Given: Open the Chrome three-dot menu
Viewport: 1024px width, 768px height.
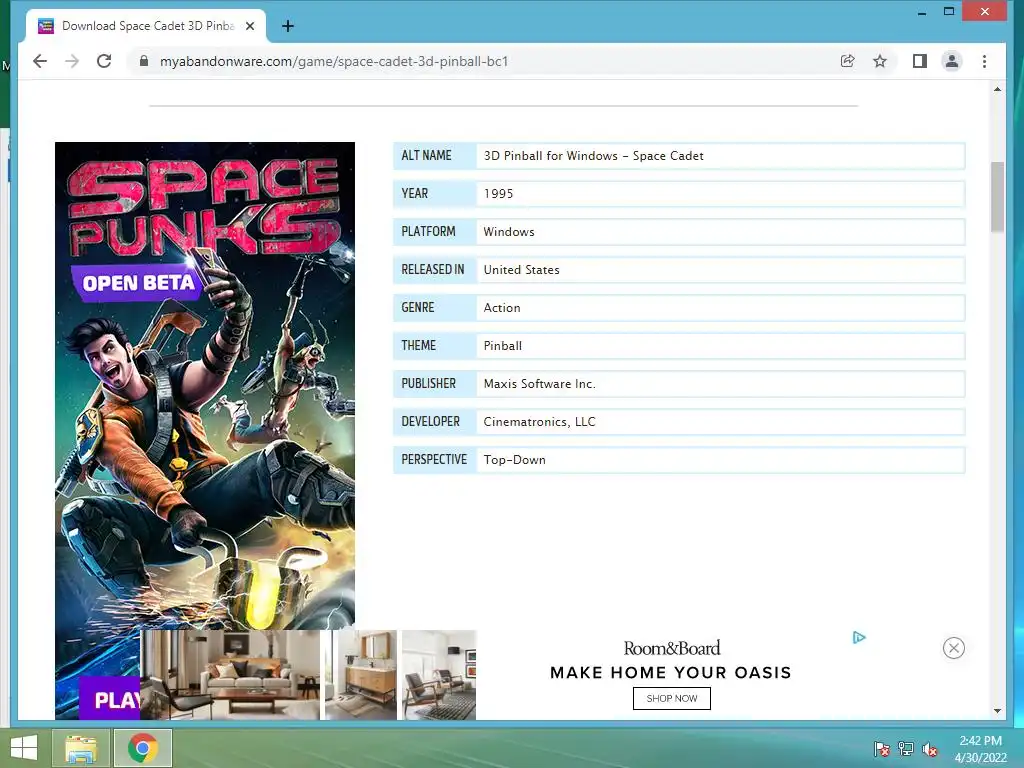Looking at the screenshot, I should 984,61.
